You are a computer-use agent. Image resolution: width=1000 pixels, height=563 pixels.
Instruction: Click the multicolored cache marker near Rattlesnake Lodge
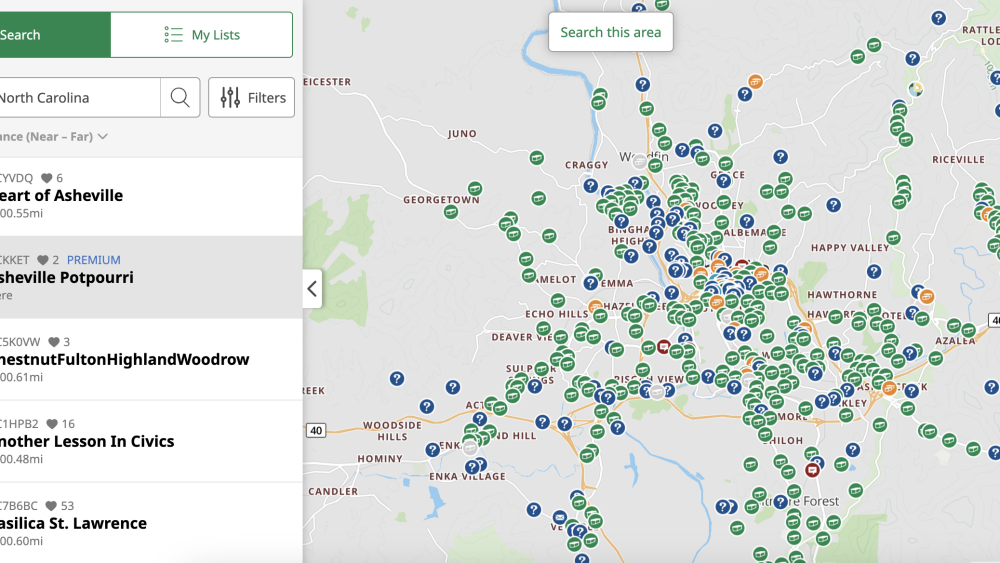click(x=915, y=88)
